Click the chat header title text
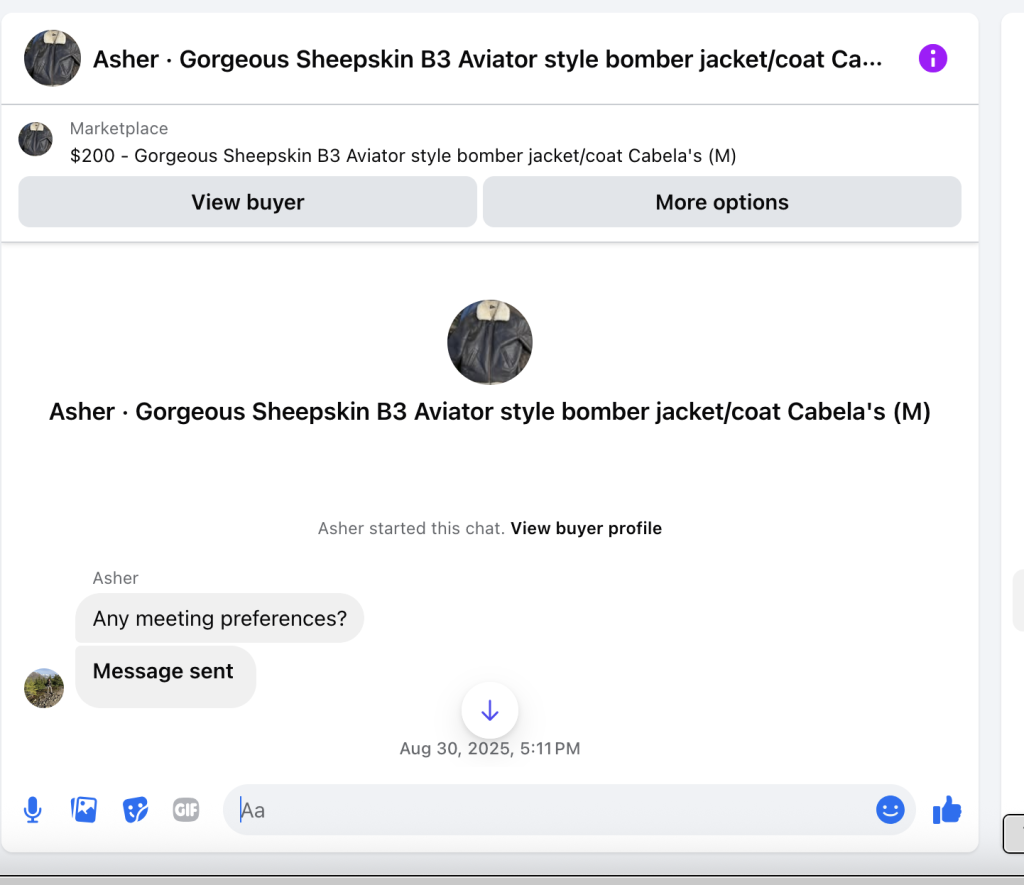The image size is (1024, 885). [x=487, y=59]
